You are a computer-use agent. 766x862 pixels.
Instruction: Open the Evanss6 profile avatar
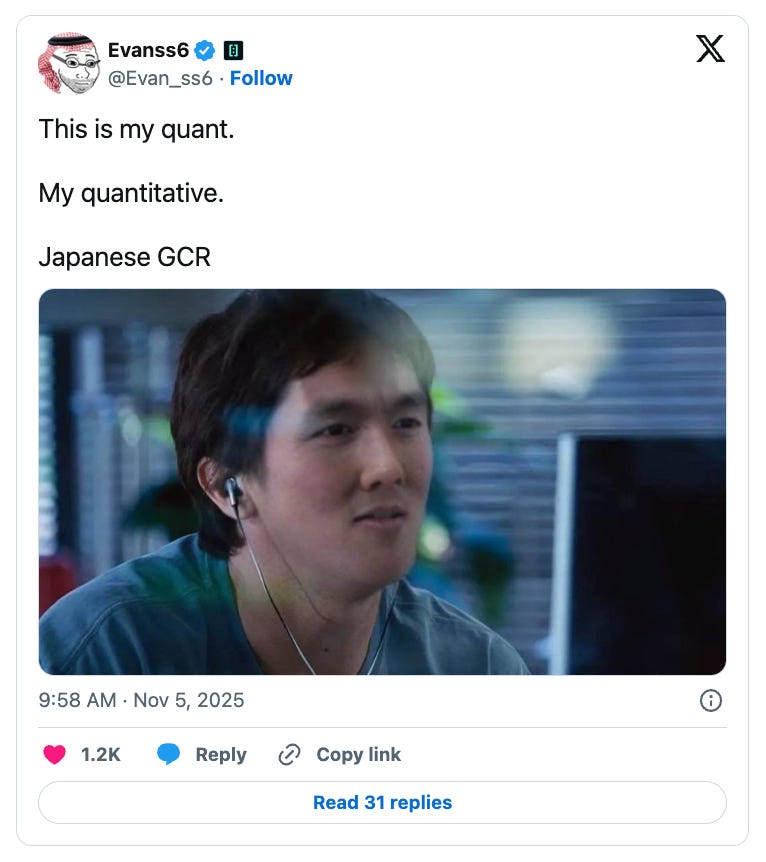click(69, 63)
